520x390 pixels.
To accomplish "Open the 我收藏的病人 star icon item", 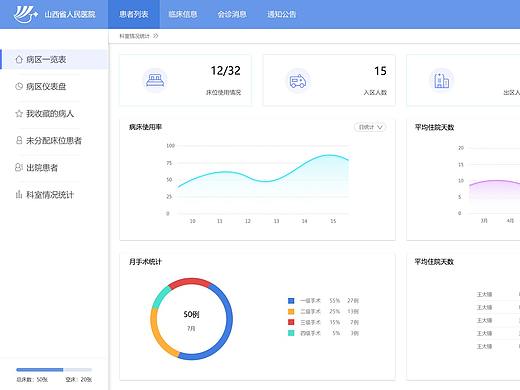I will click(x=19, y=113).
